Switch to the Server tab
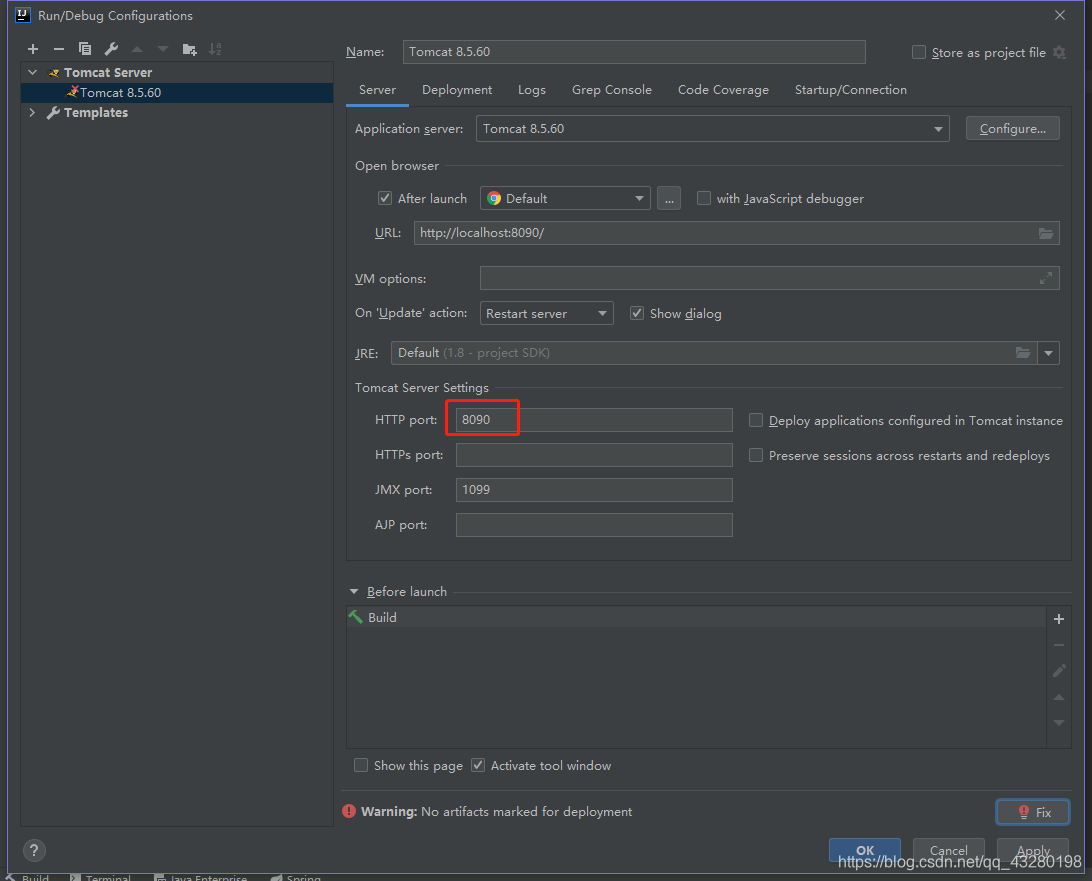The width and height of the screenshot is (1092, 881). pos(377,90)
